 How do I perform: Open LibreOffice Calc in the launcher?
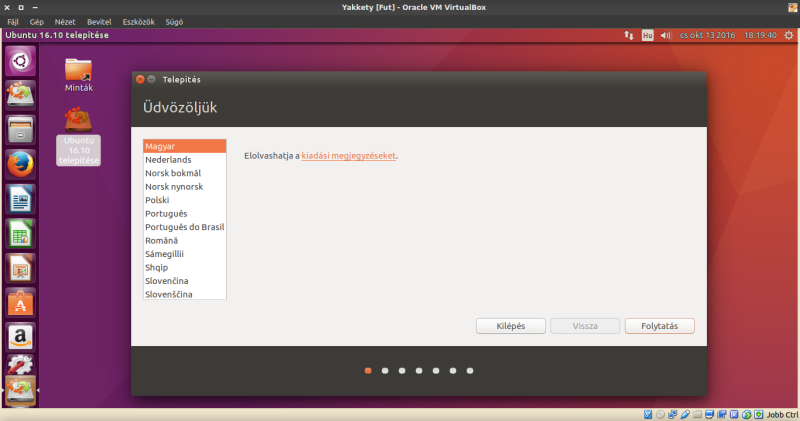21,234
